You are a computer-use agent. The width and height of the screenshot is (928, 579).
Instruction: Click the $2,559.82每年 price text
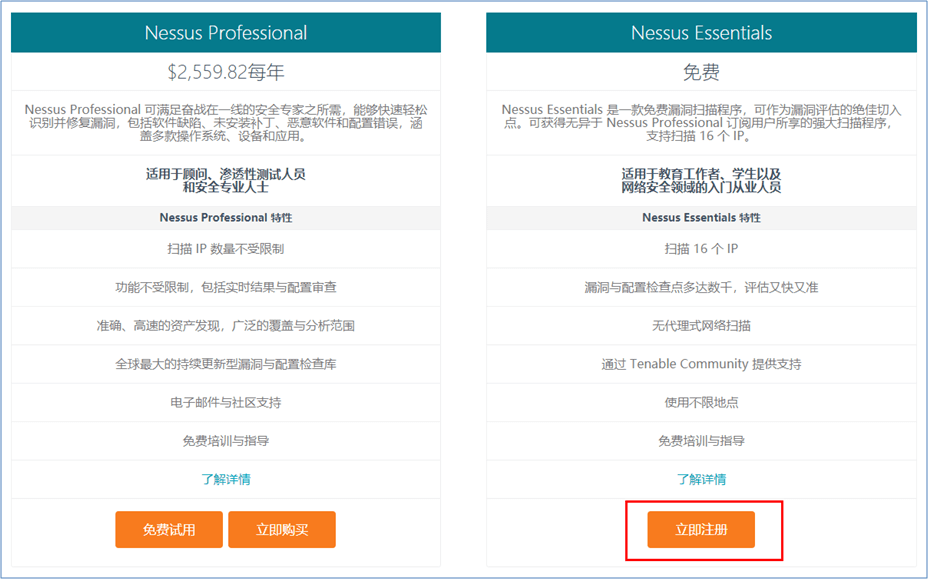225,72
